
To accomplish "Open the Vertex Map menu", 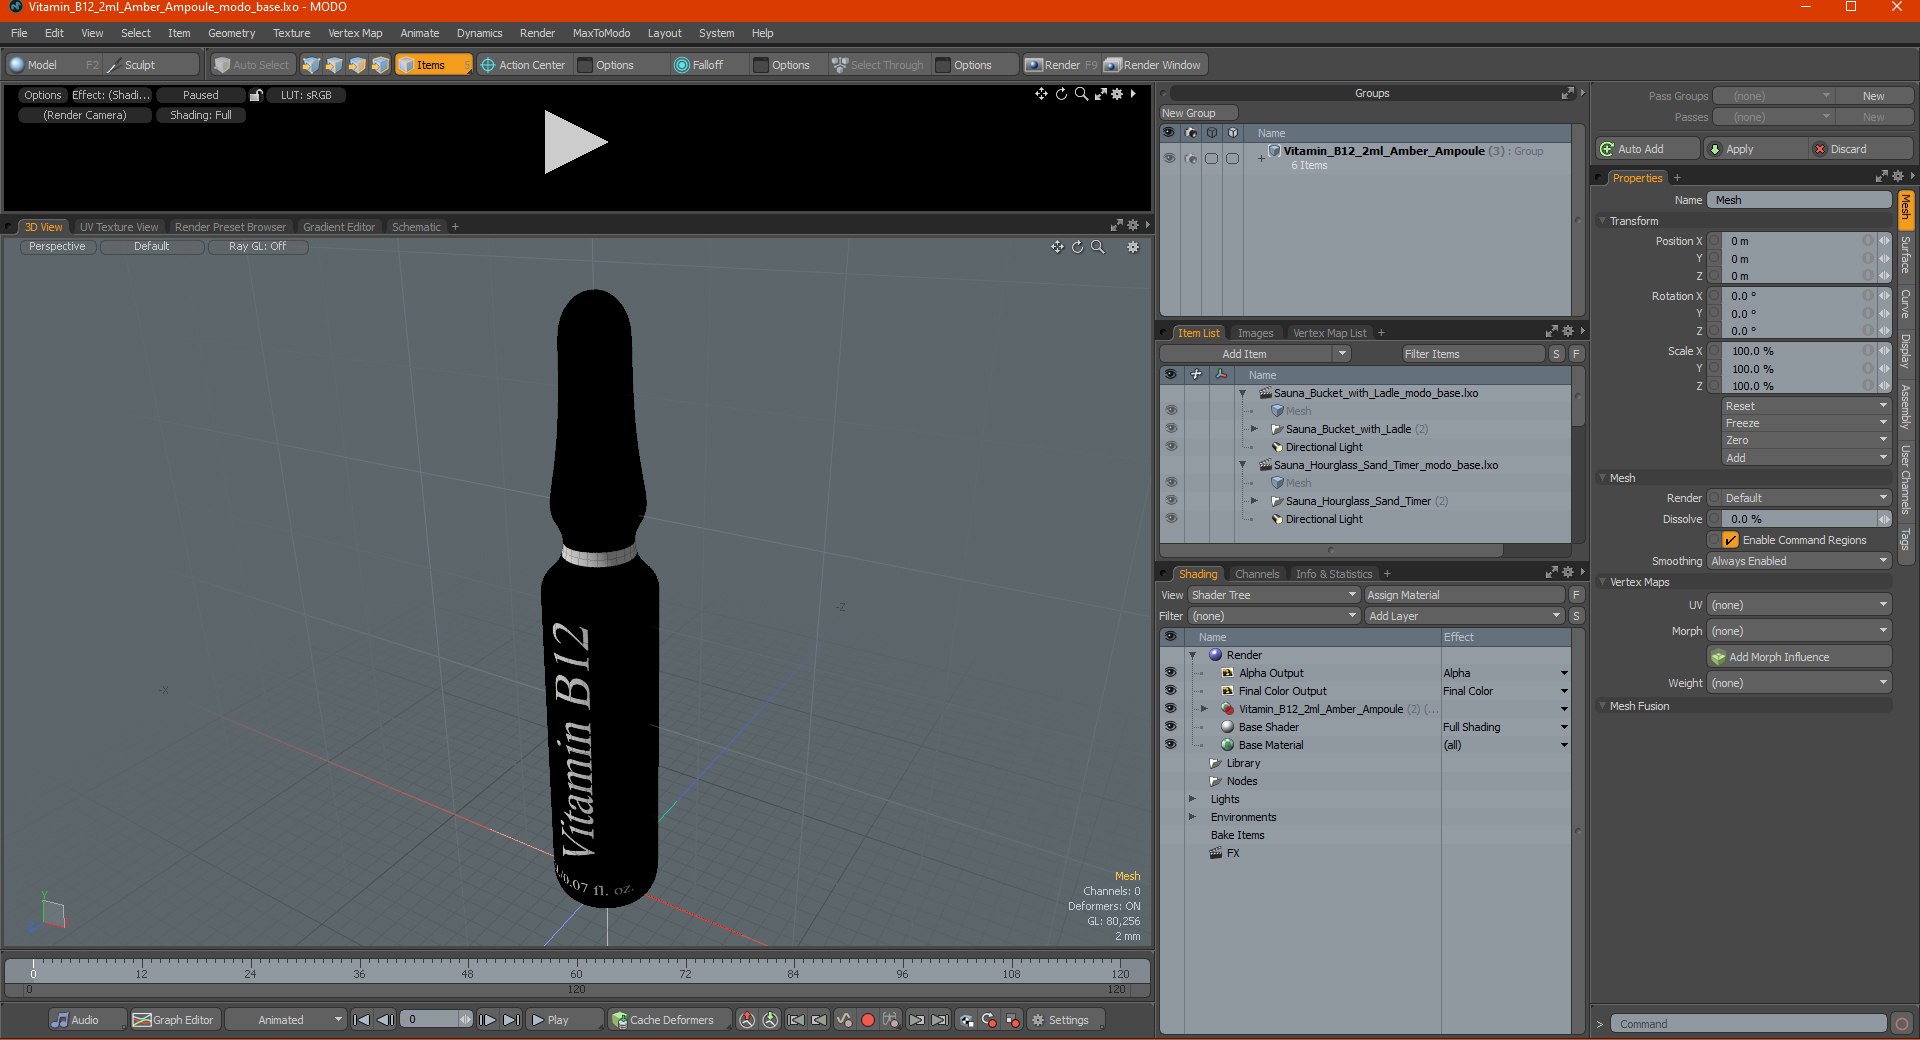I will [355, 33].
